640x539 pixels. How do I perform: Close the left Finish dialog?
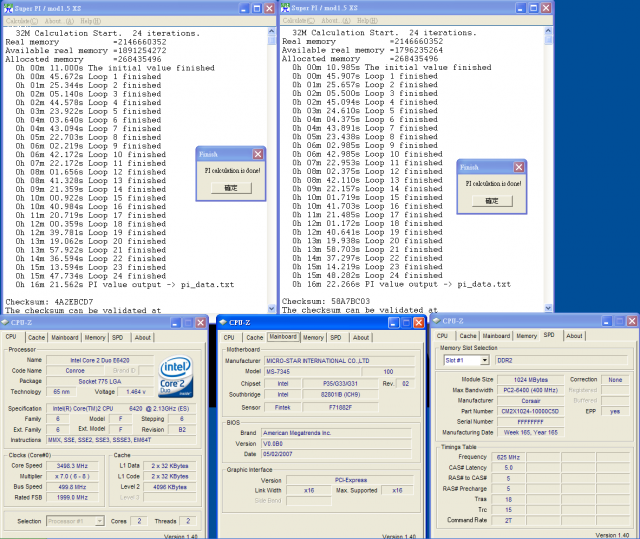[x=258, y=154]
